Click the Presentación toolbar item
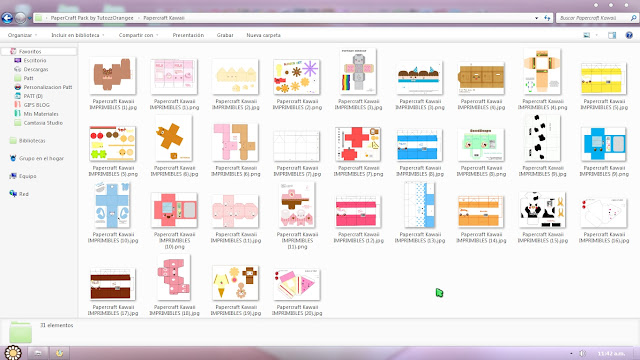640x360 pixels. point(188,36)
